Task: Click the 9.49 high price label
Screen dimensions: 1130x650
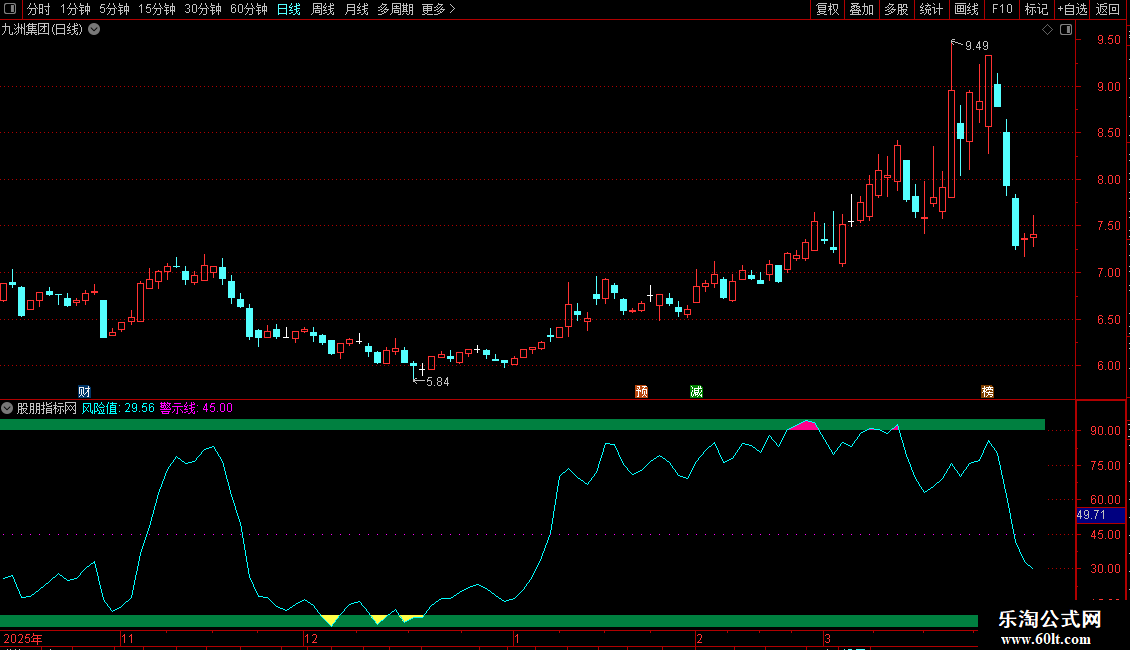Action: point(976,45)
